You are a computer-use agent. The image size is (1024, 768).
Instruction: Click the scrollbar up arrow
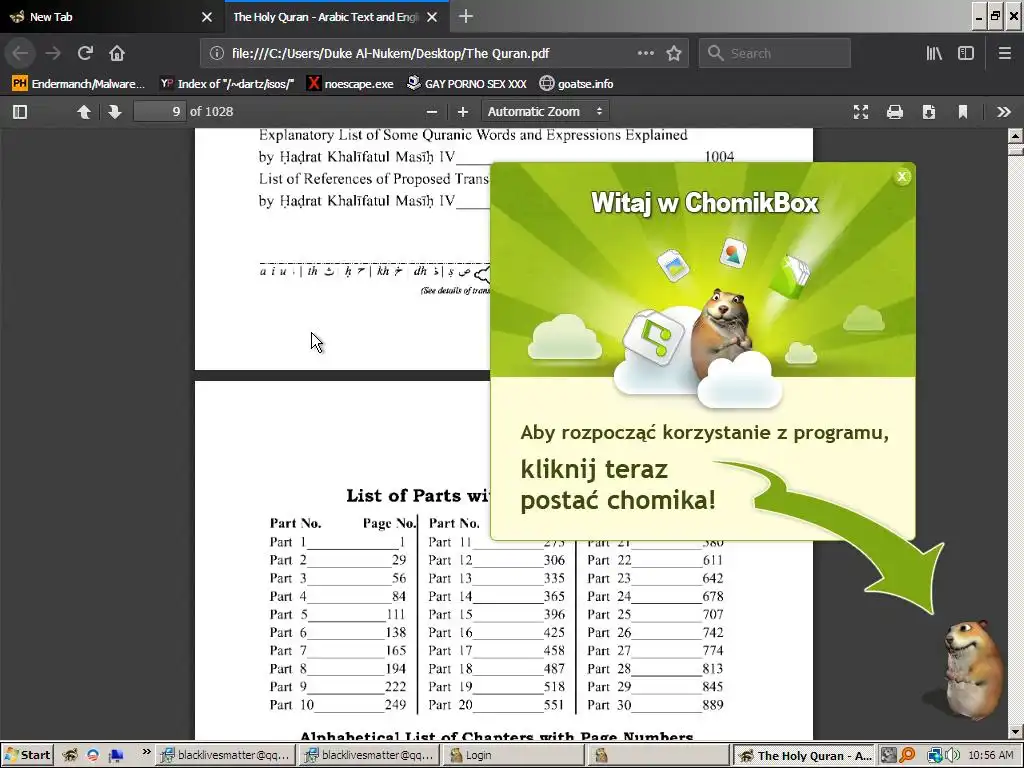click(1016, 136)
